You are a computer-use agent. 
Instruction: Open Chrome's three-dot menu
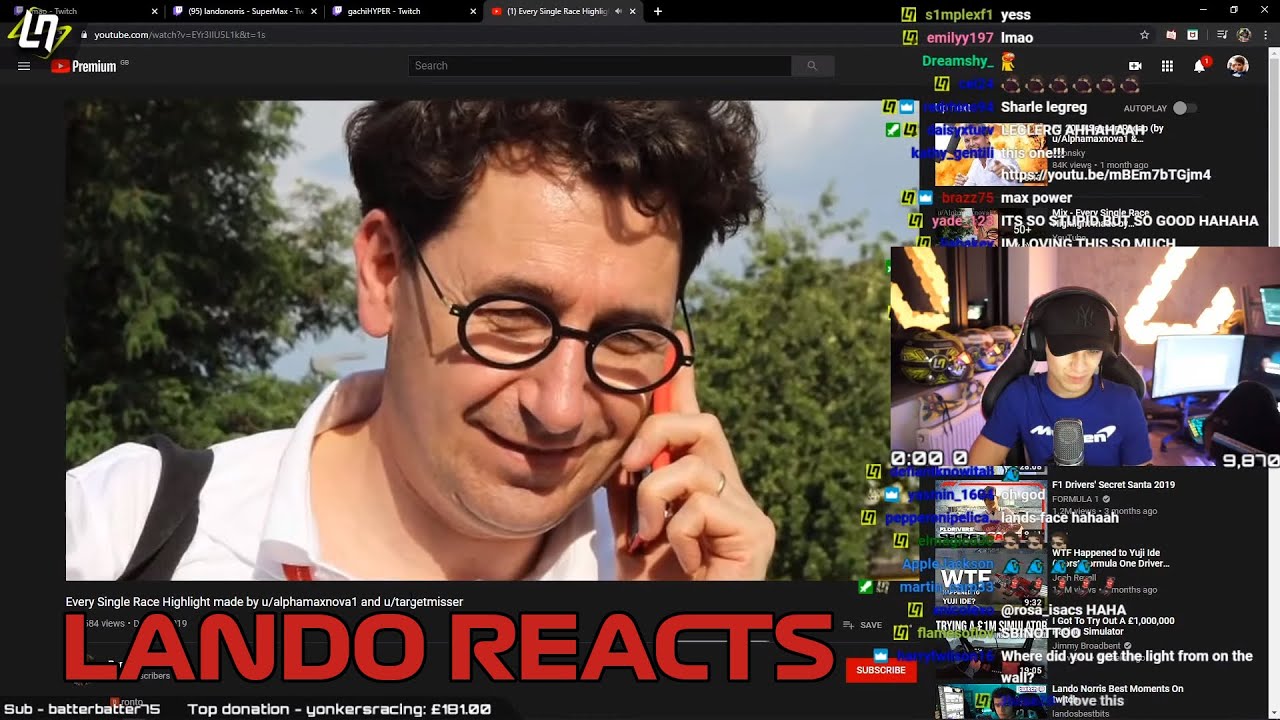[1266, 35]
